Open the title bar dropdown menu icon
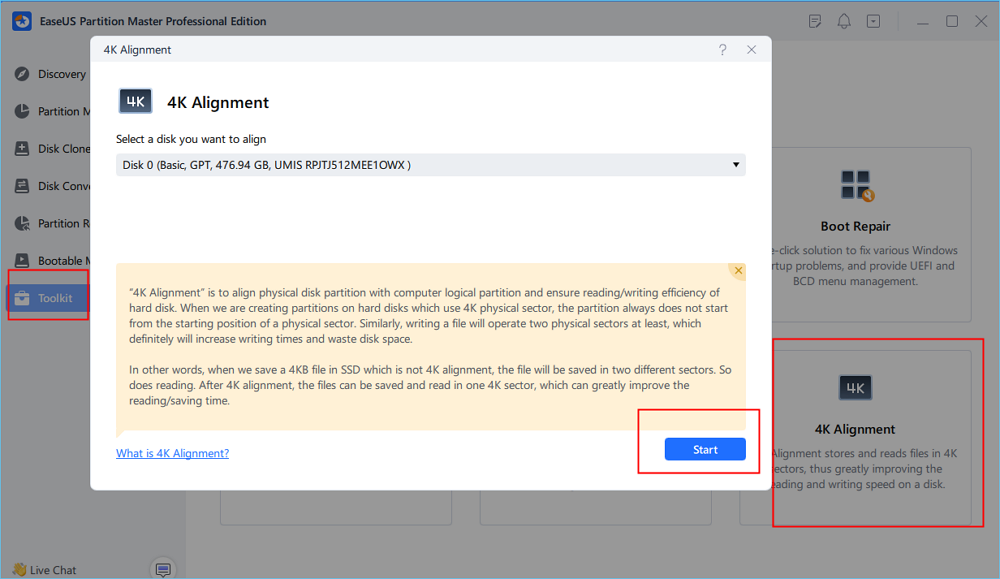Image resolution: width=1000 pixels, height=579 pixels. tap(873, 21)
